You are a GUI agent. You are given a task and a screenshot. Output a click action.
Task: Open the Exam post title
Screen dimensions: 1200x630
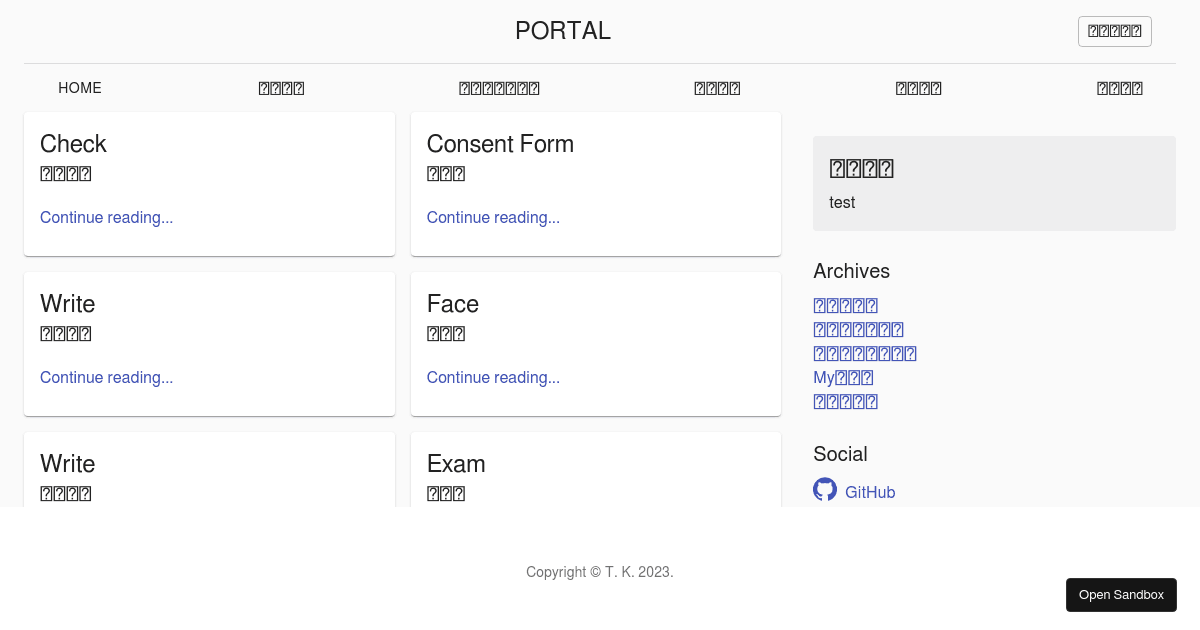click(x=456, y=464)
